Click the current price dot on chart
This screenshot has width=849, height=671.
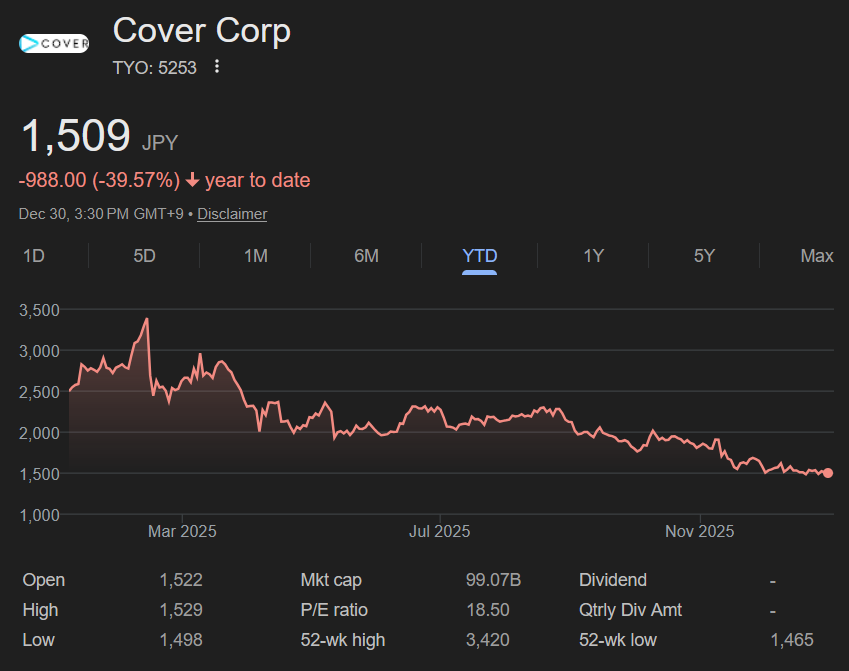point(828,473)
